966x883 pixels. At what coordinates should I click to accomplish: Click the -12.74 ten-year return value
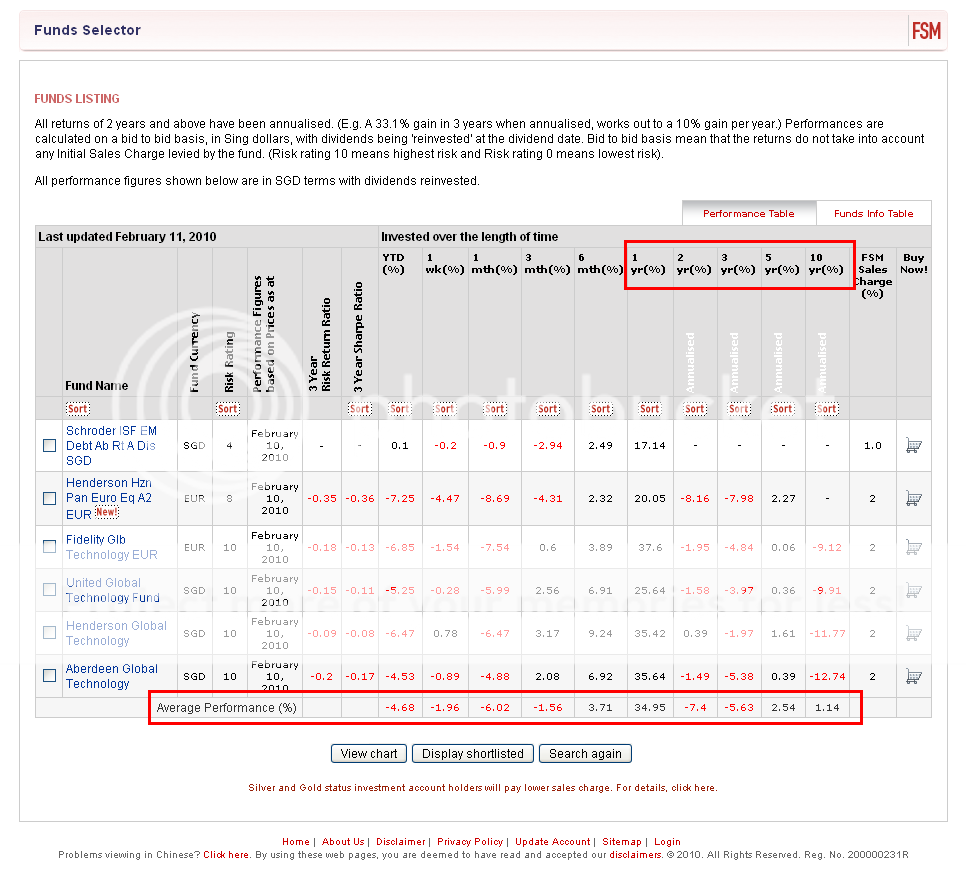(827, 677)
